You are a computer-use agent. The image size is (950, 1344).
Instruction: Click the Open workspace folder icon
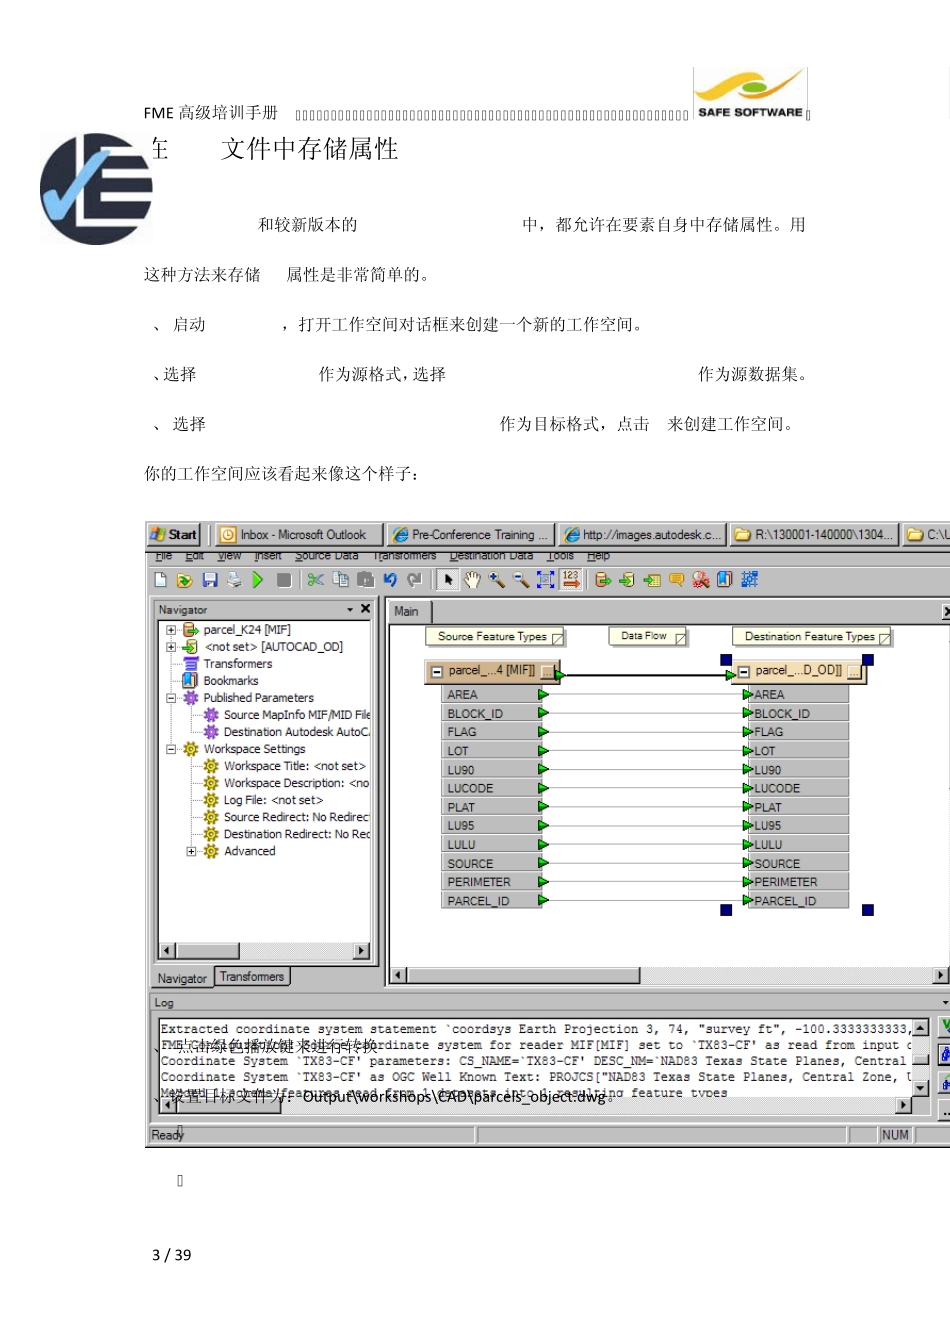pyautogui.click(x=185, y=580)
